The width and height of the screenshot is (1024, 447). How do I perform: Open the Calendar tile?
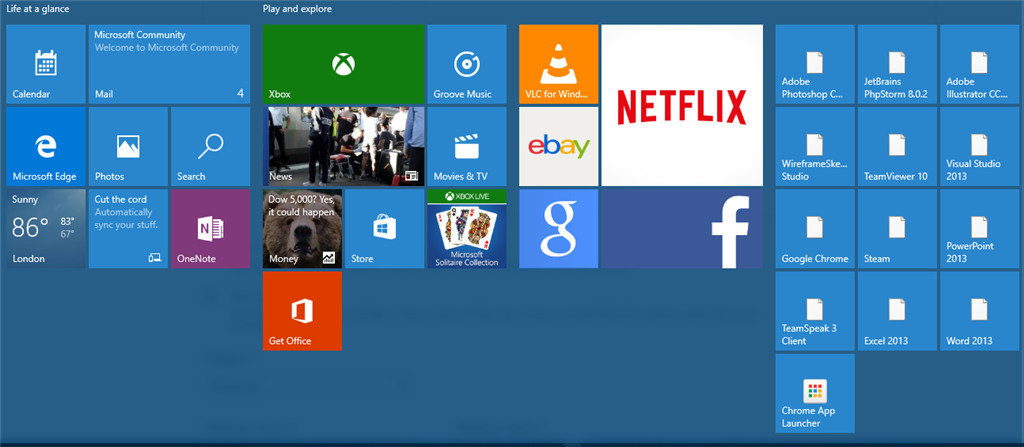[46, 64]
